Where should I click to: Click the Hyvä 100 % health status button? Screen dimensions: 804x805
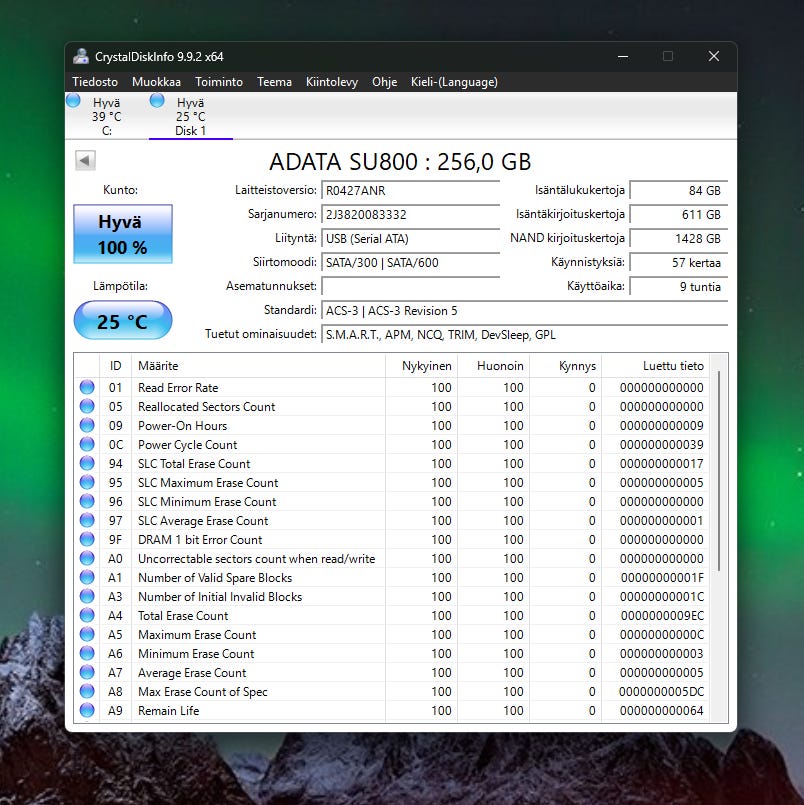(x=123, y=234)
